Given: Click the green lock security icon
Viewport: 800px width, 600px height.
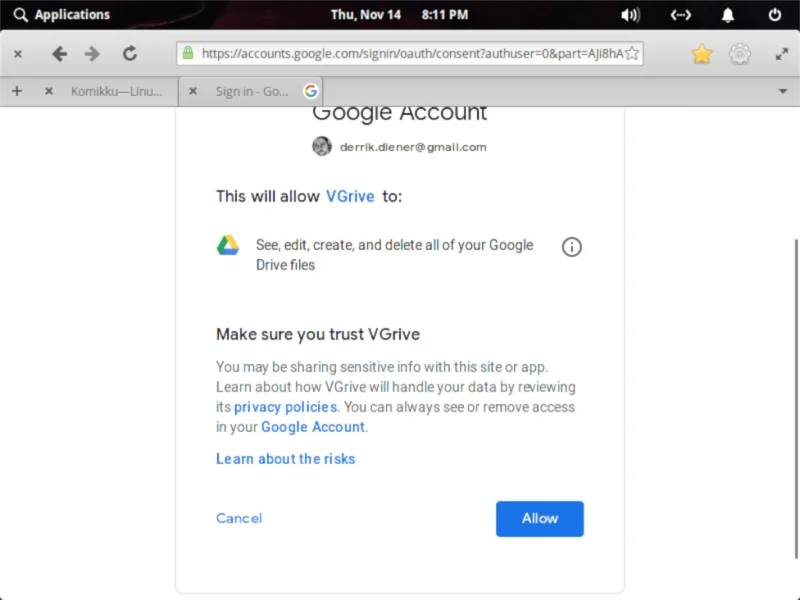Looking at the screenshot, I should tap(188, 53).
